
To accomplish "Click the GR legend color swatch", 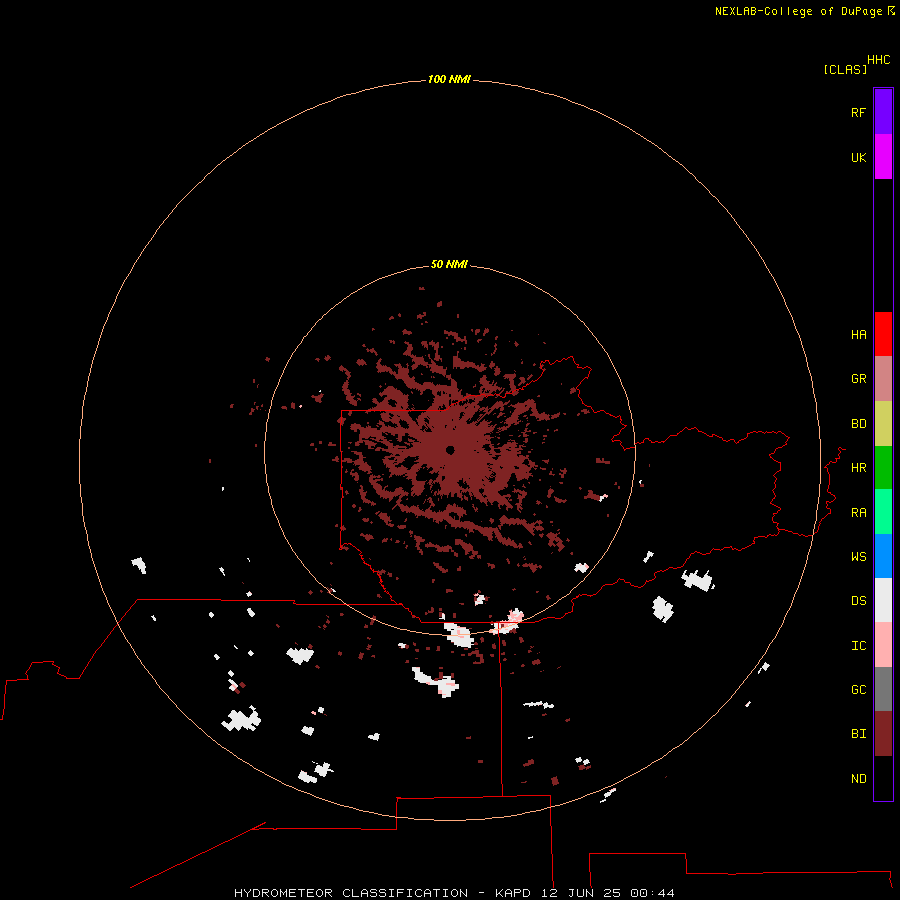I will click(x=883, y=379).
